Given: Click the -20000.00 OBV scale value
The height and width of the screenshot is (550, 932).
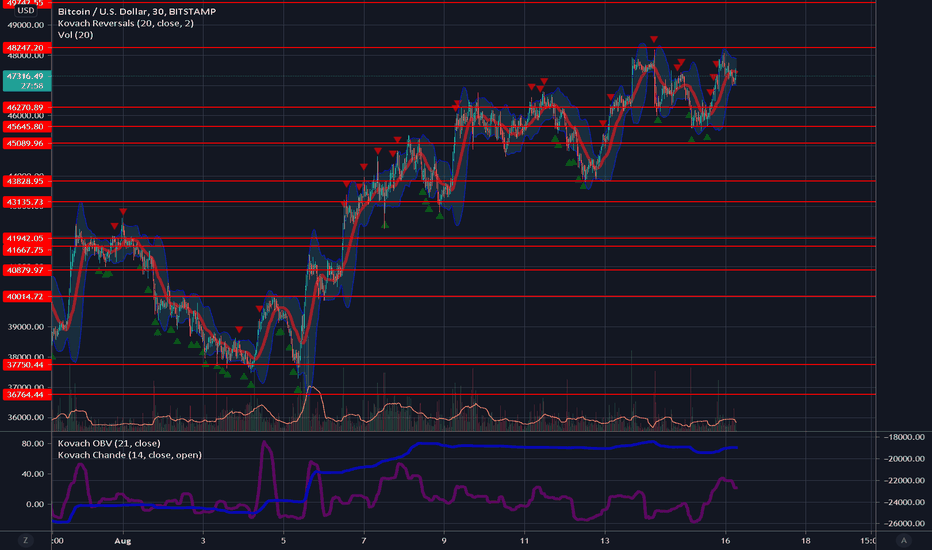Looking at the screenshot, I should click(x=904, y=459).
